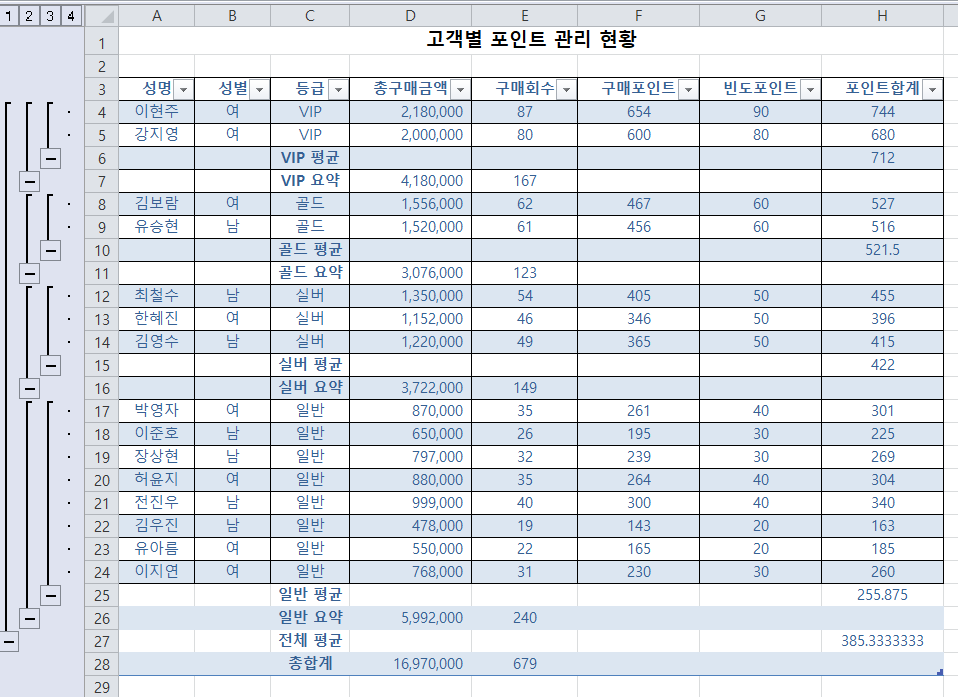Show outline level 1 only
This screenshot has height=697, width=958.
[8, 15]
